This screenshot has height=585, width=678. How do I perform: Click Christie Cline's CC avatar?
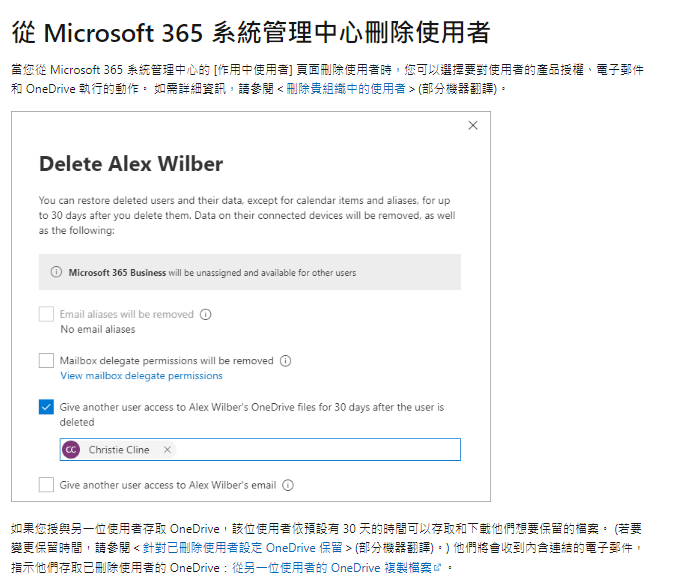click(71, 450)
